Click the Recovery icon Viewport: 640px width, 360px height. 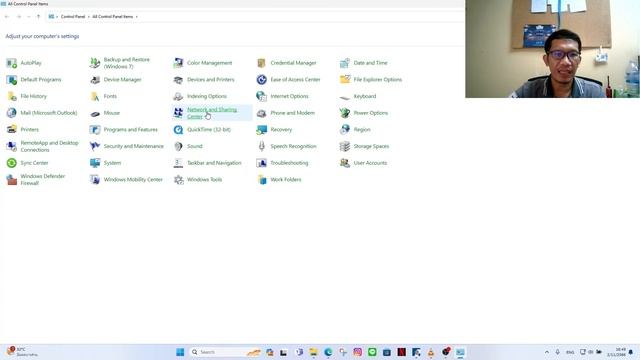click(x=262, y=130)
